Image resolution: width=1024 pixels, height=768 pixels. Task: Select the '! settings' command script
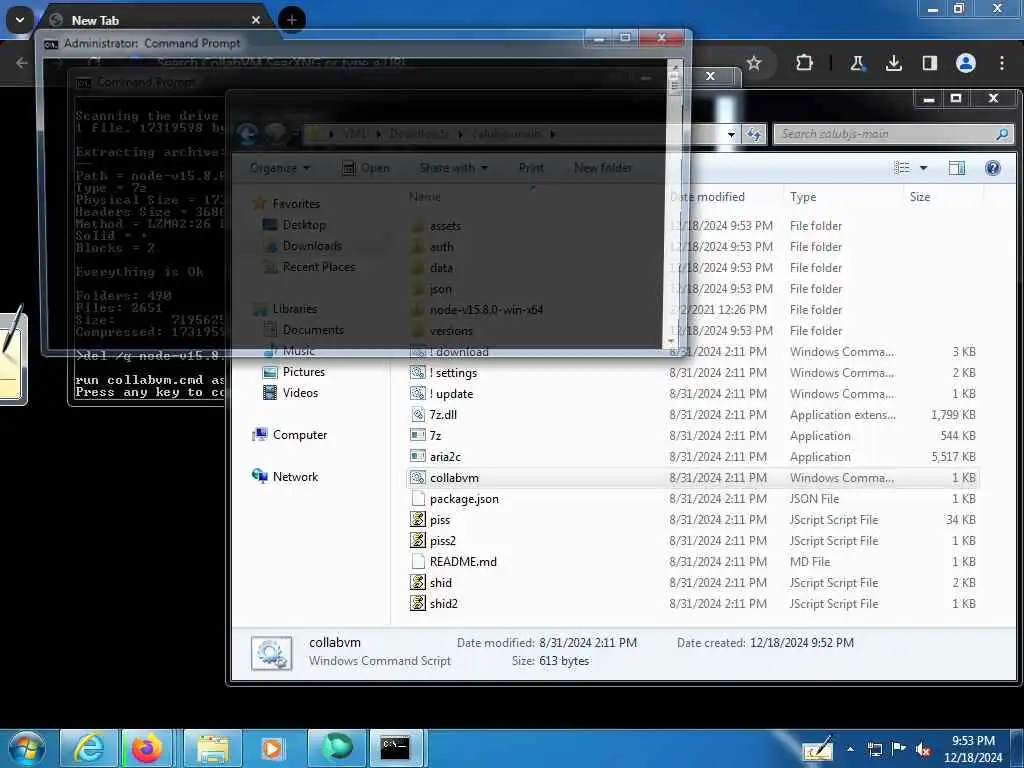[x=453, y=373]
